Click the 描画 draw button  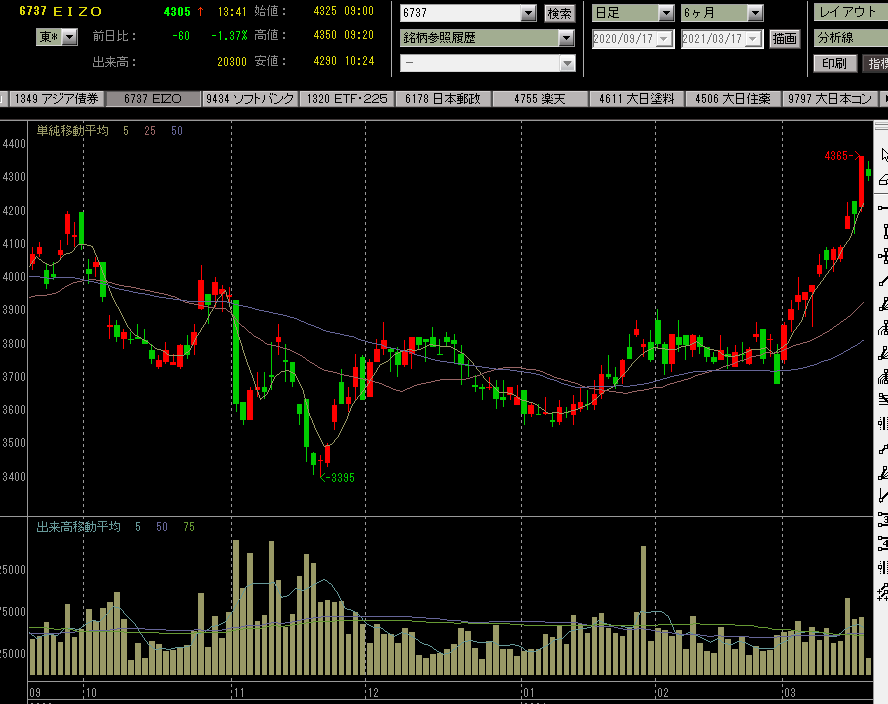point(785,39)
